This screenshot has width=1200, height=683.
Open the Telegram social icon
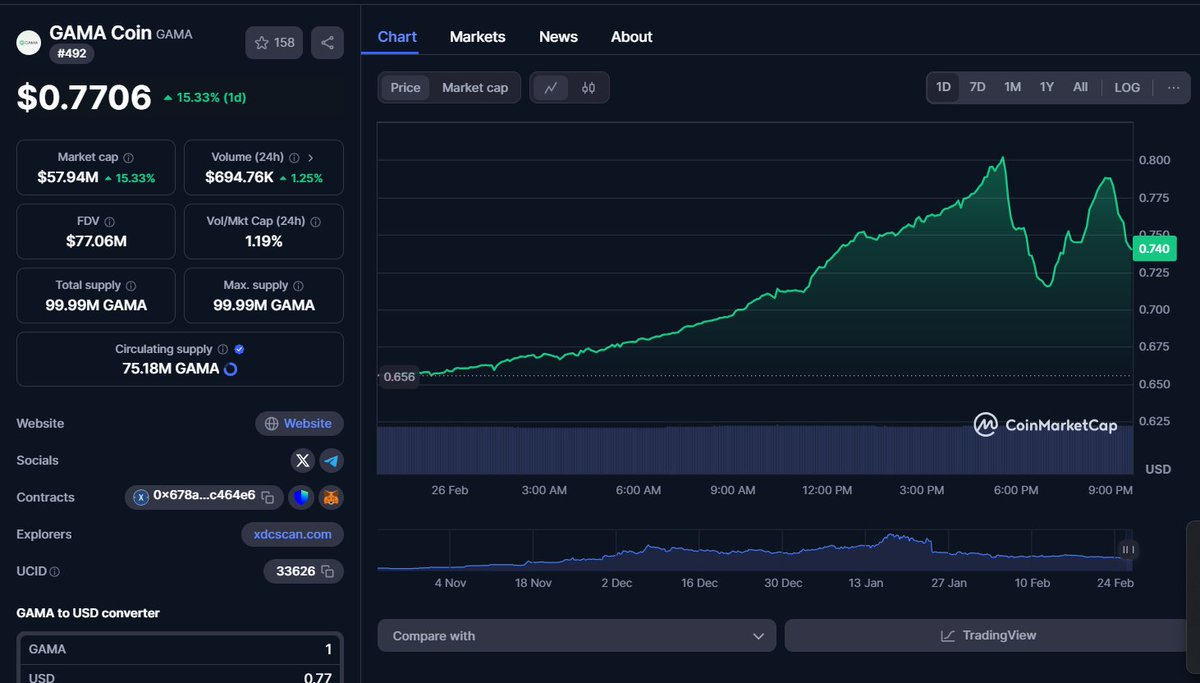click(x=331, y=461)
